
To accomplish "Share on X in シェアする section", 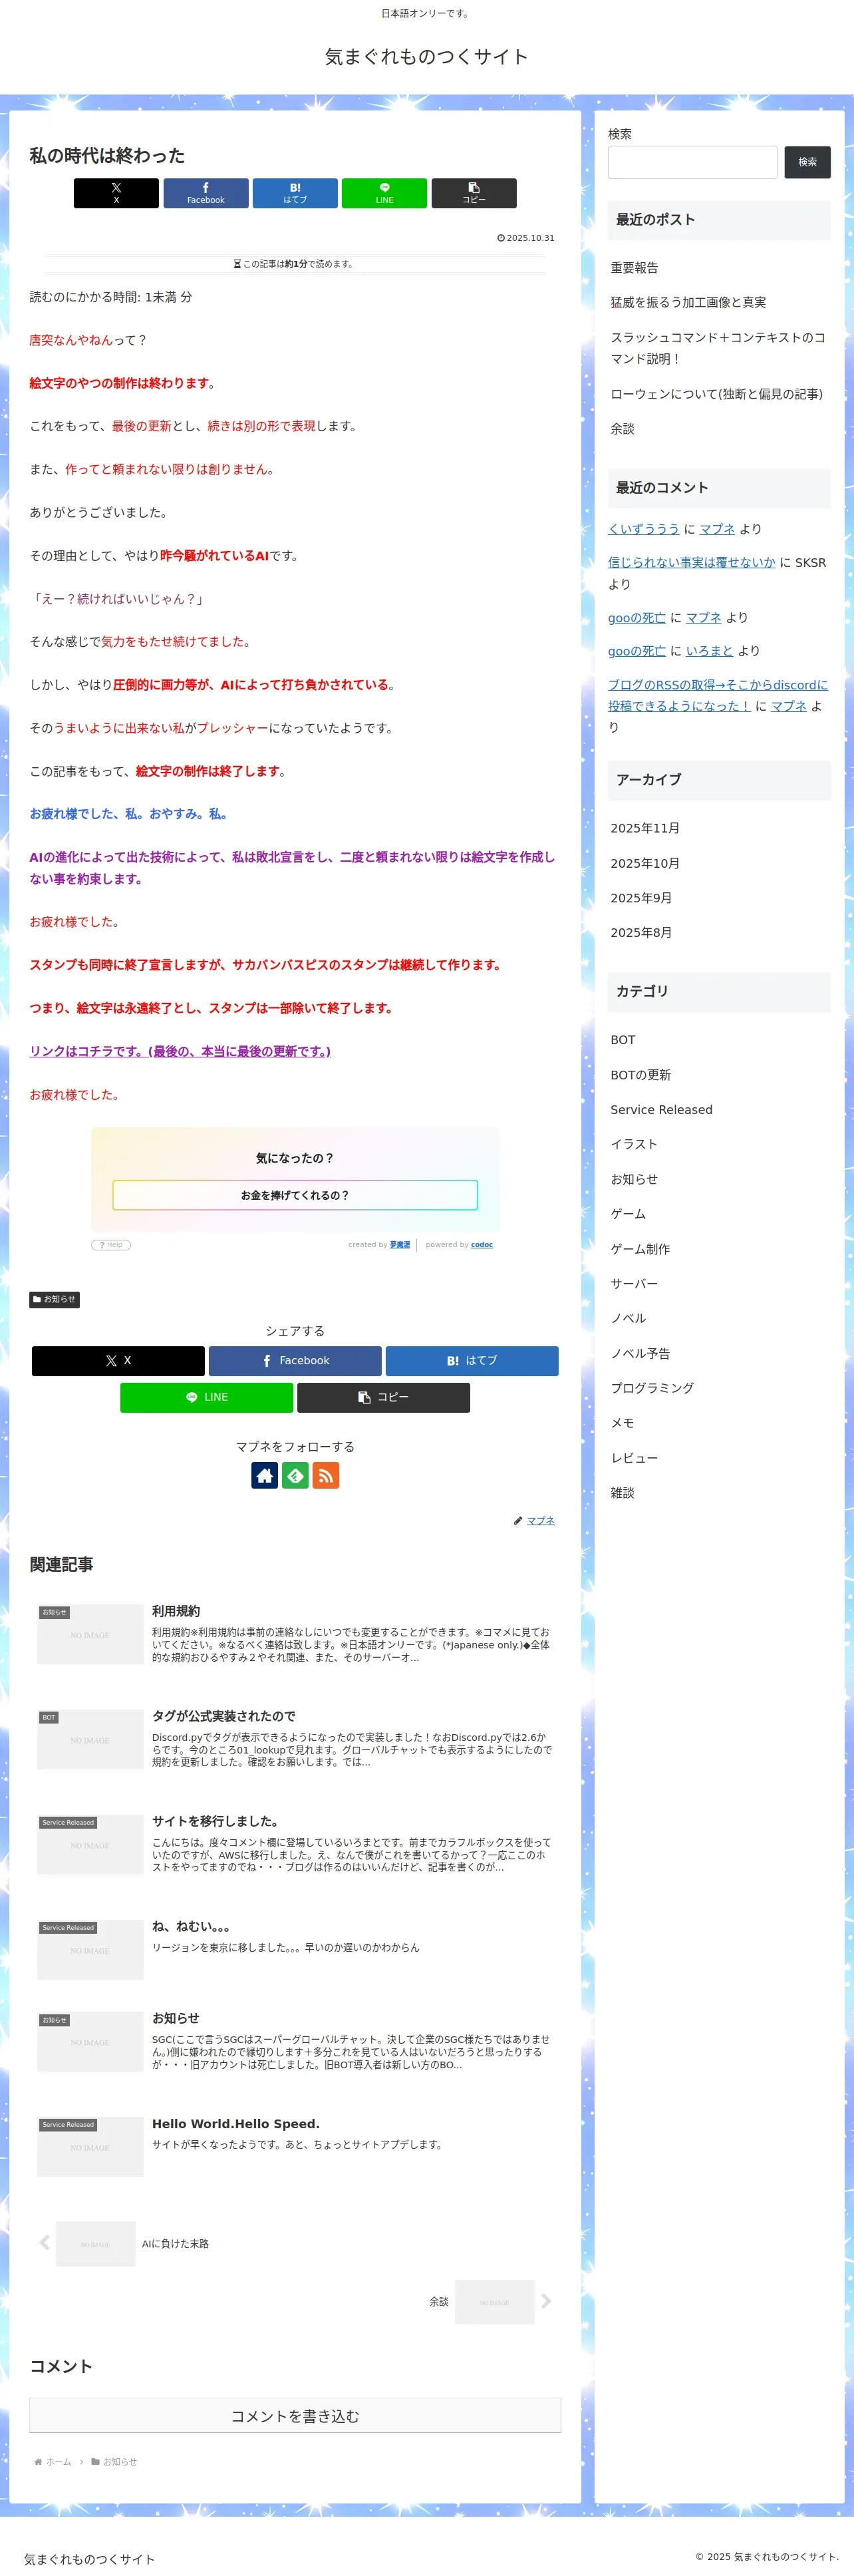I will coord(118,1360).
